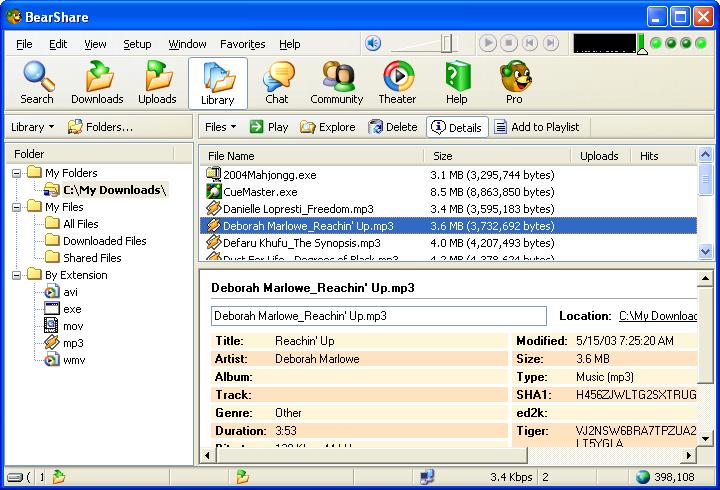Open the Chat view
This screenshot has height=490, width=720.
(277, 83)
